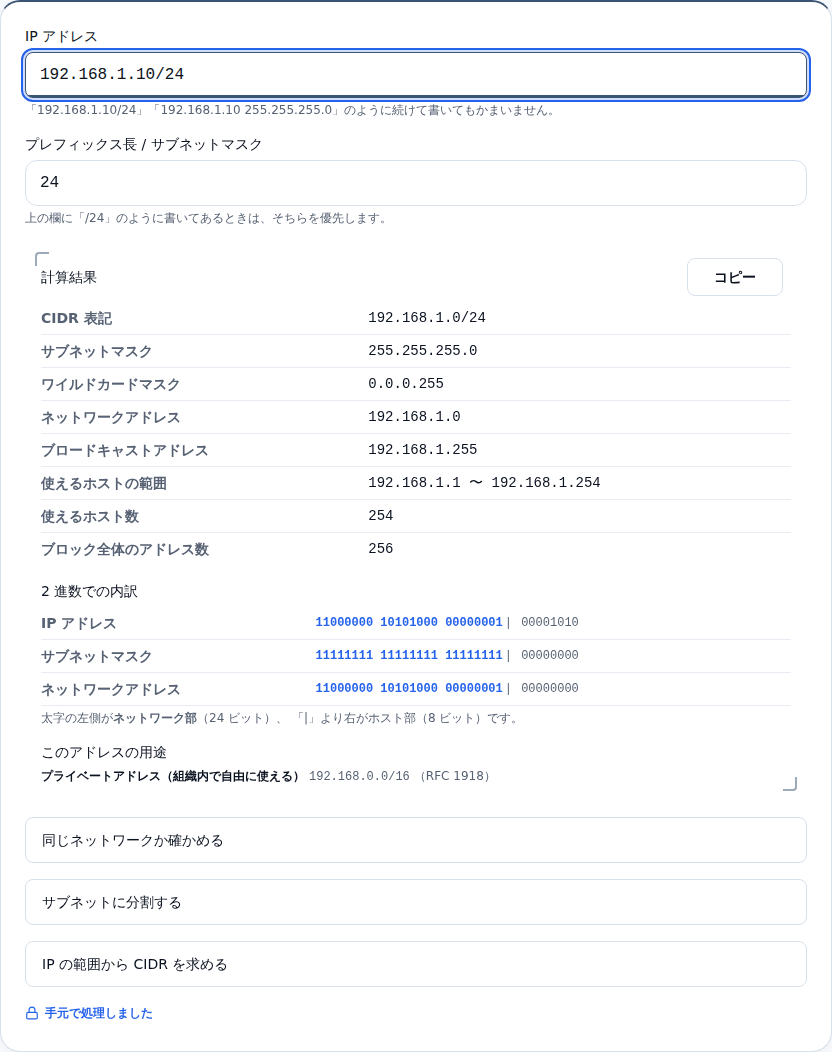Expand IP の範囲から CIDR を求める section
This screenshot has width=832, height=1052.
(x=415, y=964)
